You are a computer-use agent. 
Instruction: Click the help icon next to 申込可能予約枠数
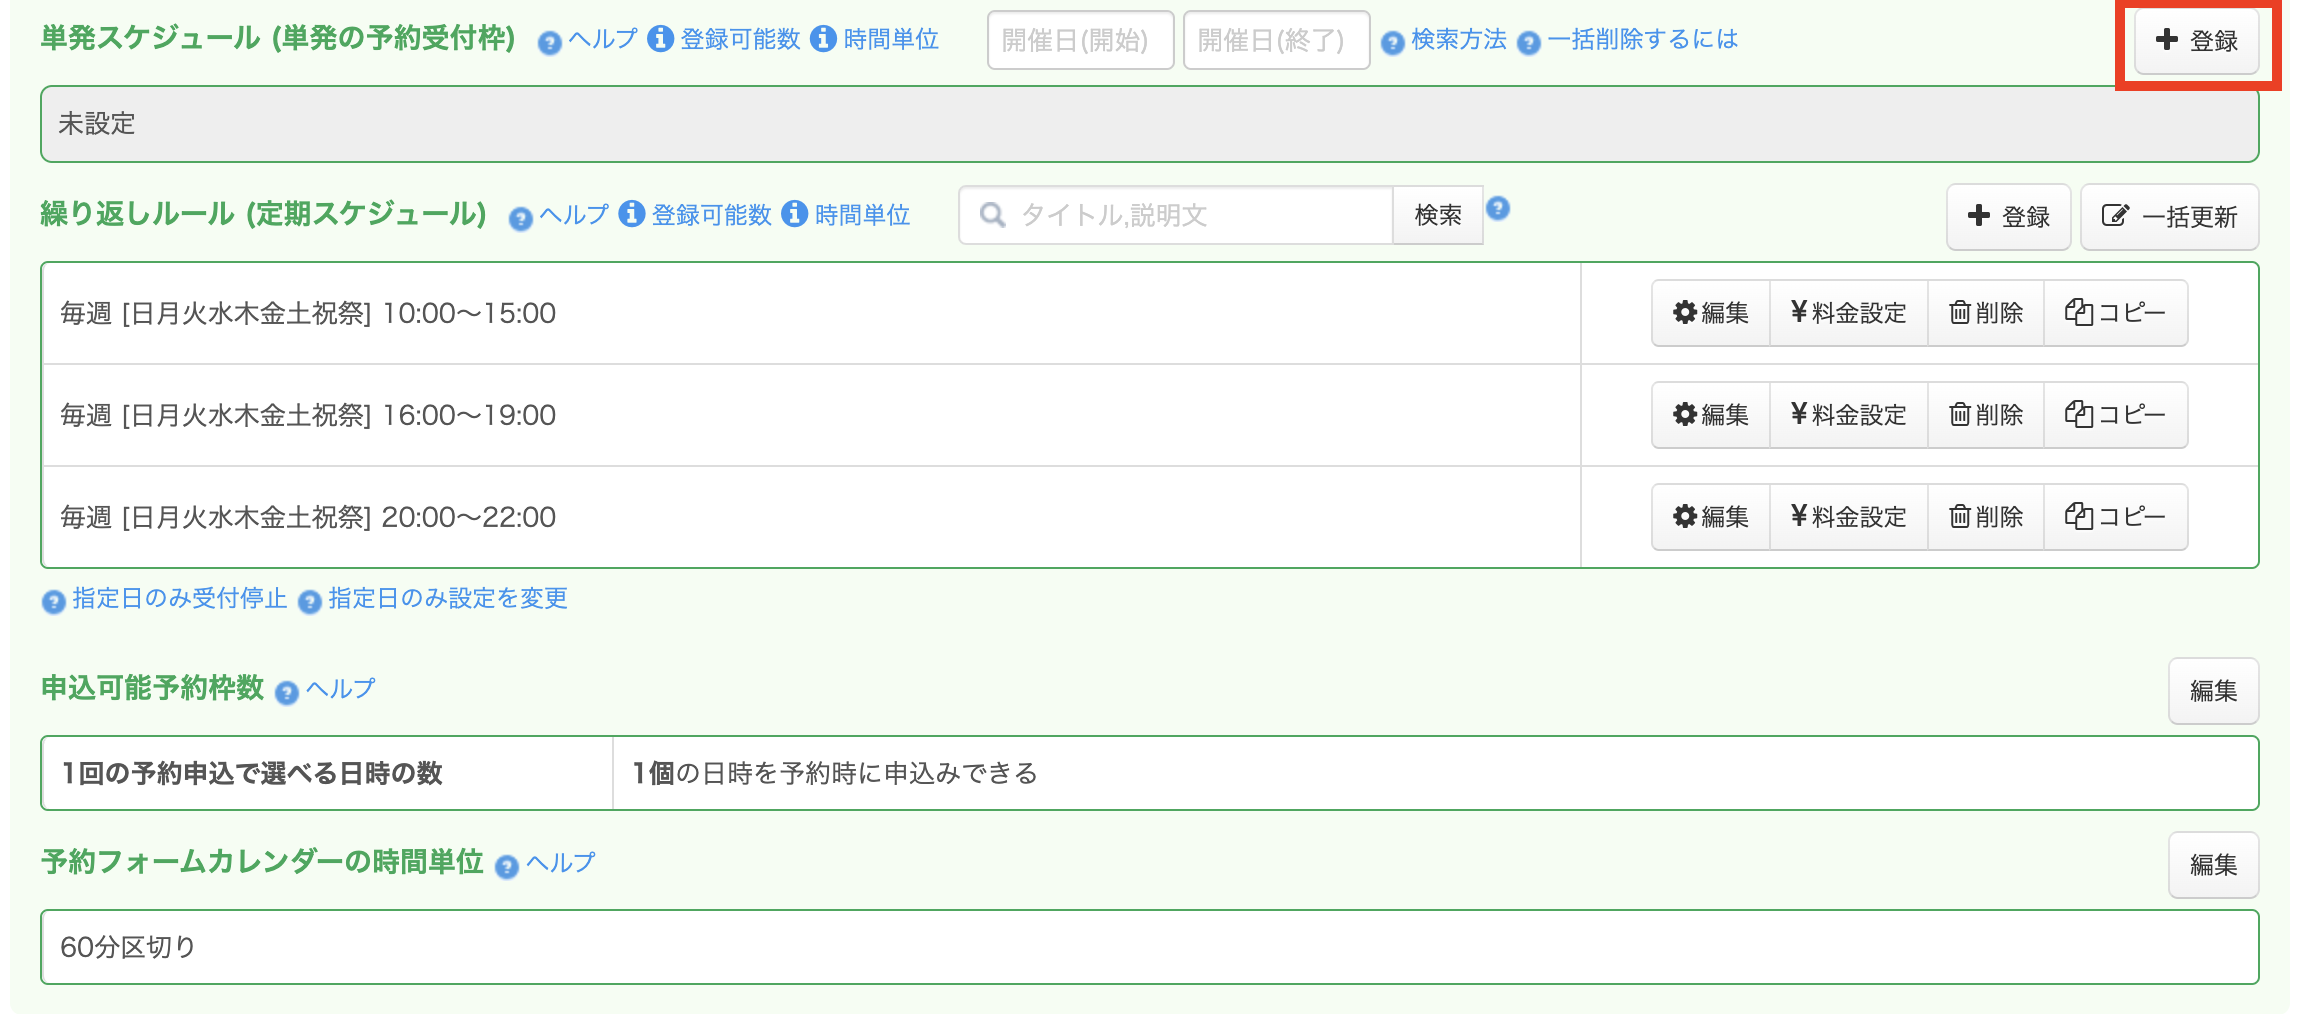(287, 692)
